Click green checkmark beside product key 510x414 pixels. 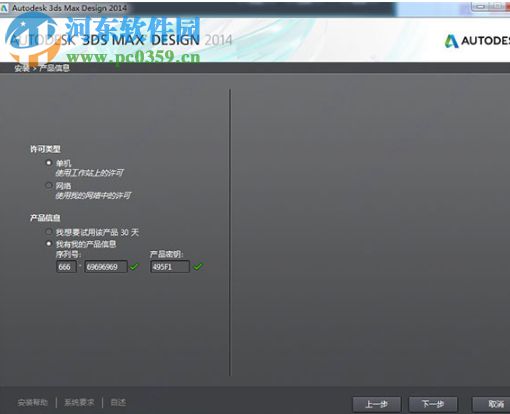coord(198,266)
